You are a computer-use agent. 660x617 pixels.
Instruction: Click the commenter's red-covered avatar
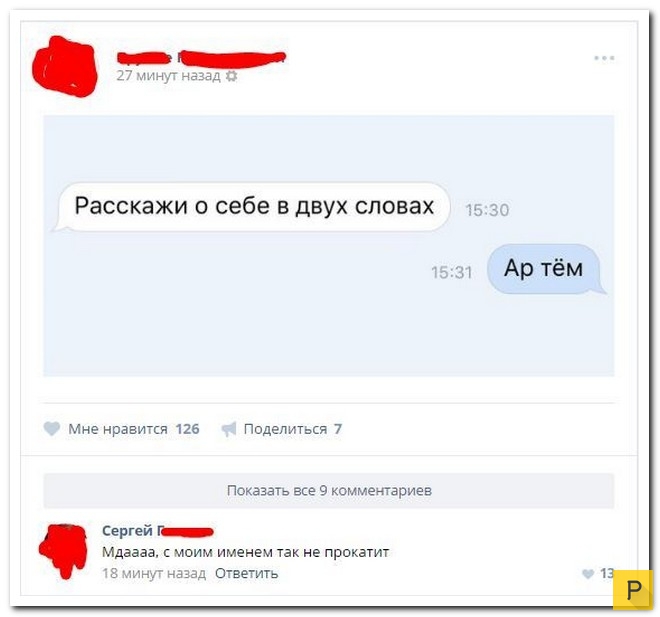64,551
